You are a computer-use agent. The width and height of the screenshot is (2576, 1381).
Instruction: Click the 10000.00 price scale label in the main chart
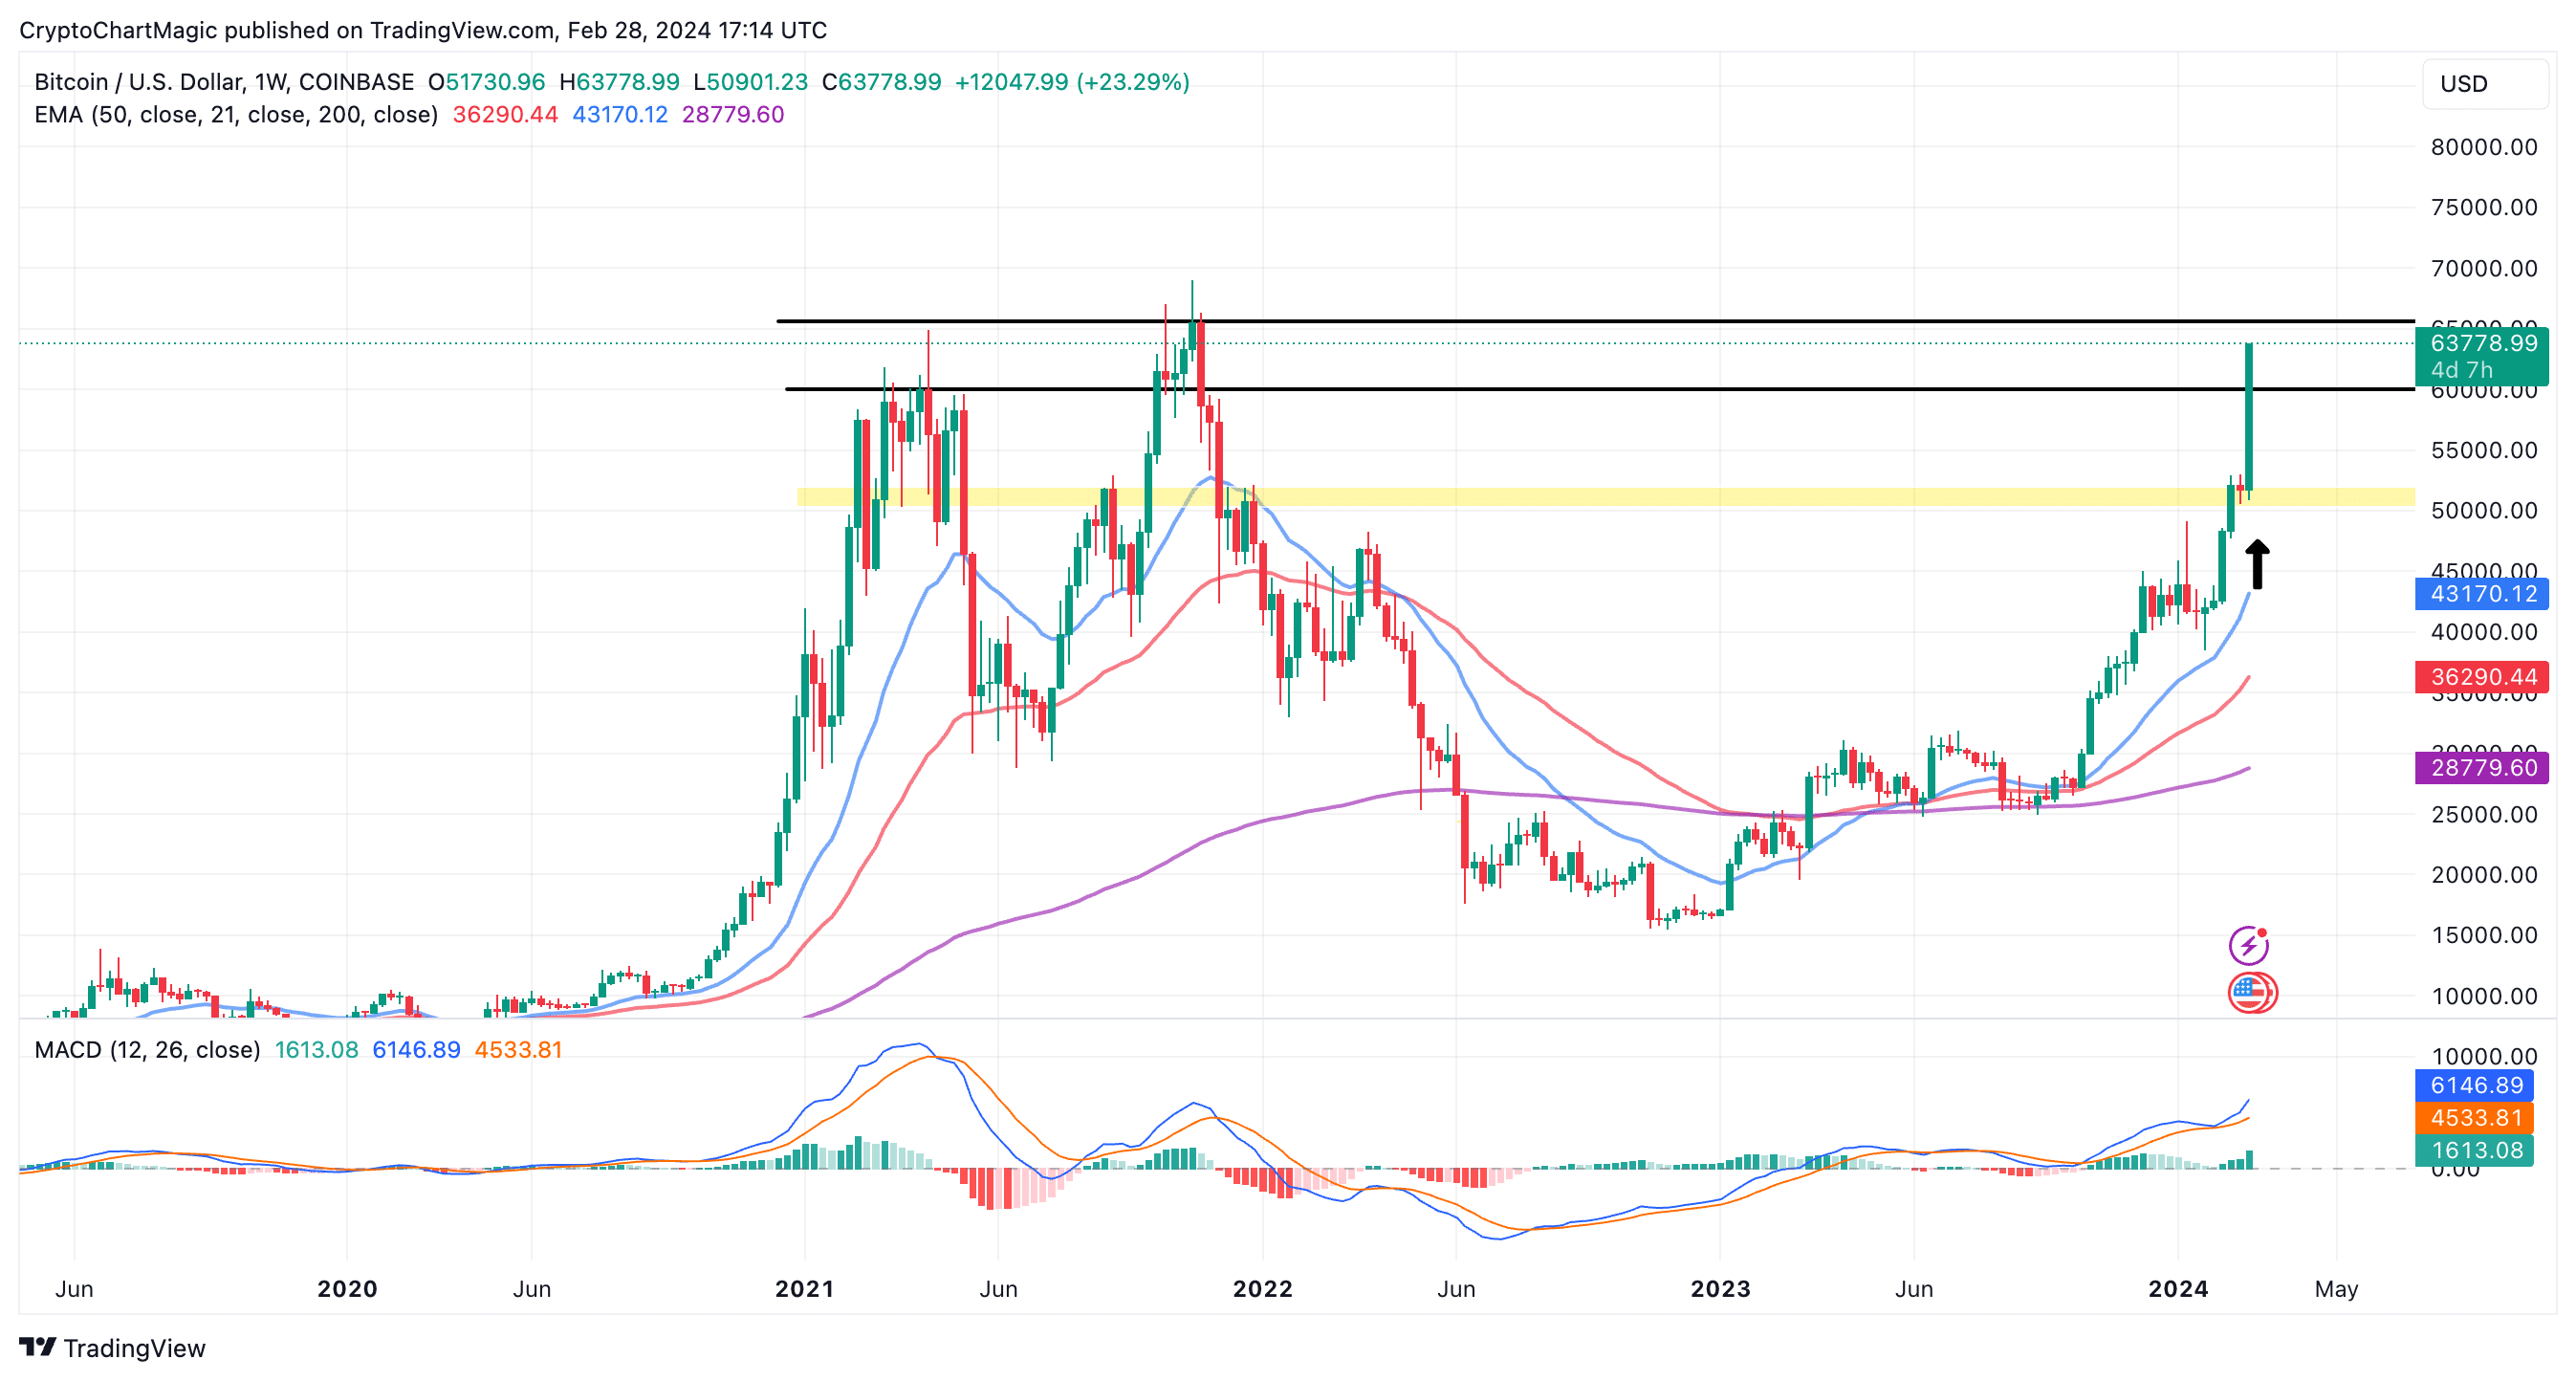[x=2484, y=996]
